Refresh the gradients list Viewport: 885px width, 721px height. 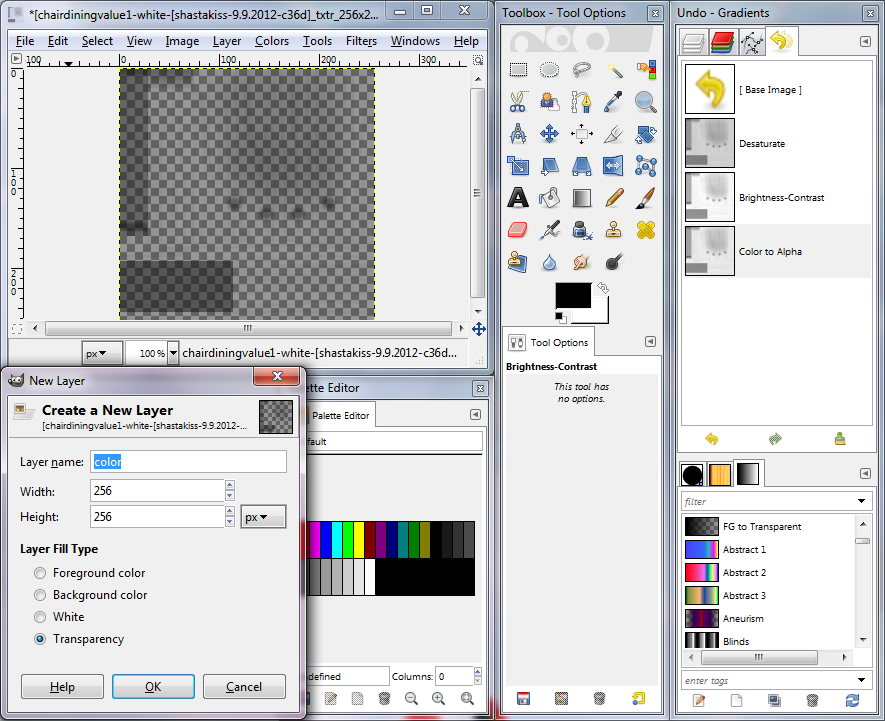point(851,701)
